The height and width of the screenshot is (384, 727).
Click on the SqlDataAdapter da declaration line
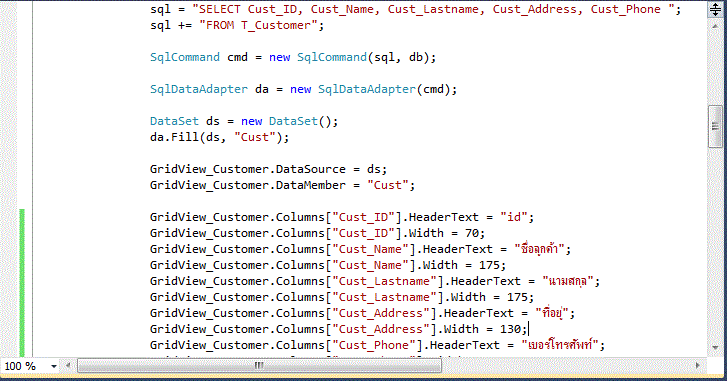303,90
